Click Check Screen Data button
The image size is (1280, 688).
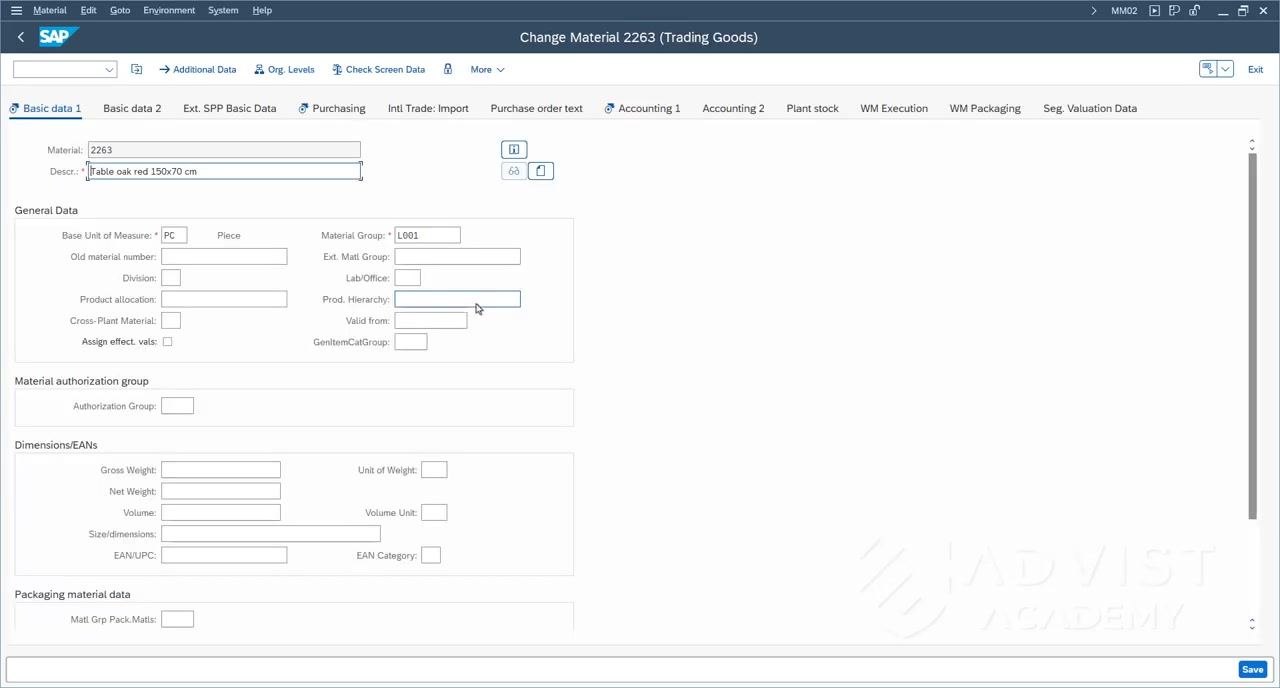point(378,69)
